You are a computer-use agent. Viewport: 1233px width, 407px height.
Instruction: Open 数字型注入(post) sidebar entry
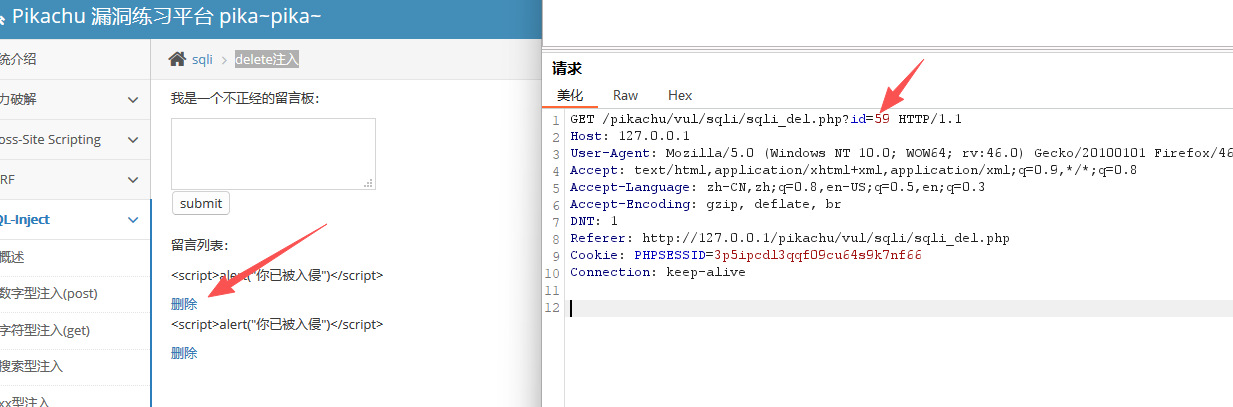75,294
